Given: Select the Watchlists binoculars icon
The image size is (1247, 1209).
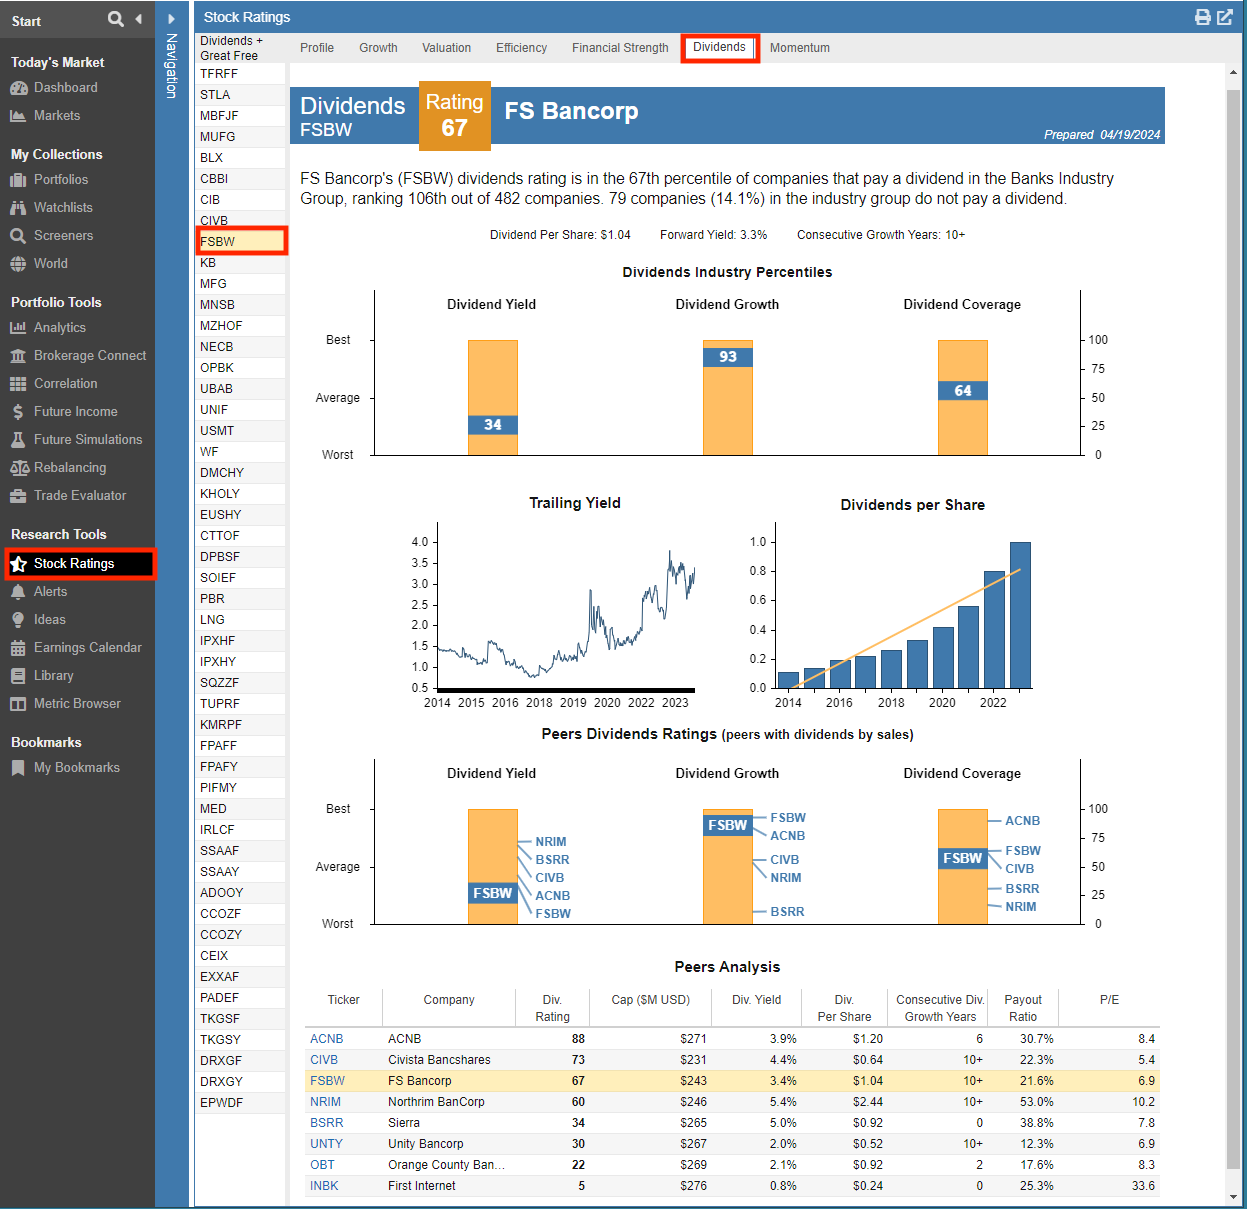Looking at the screenshot, I should click(x=18, y=208).
